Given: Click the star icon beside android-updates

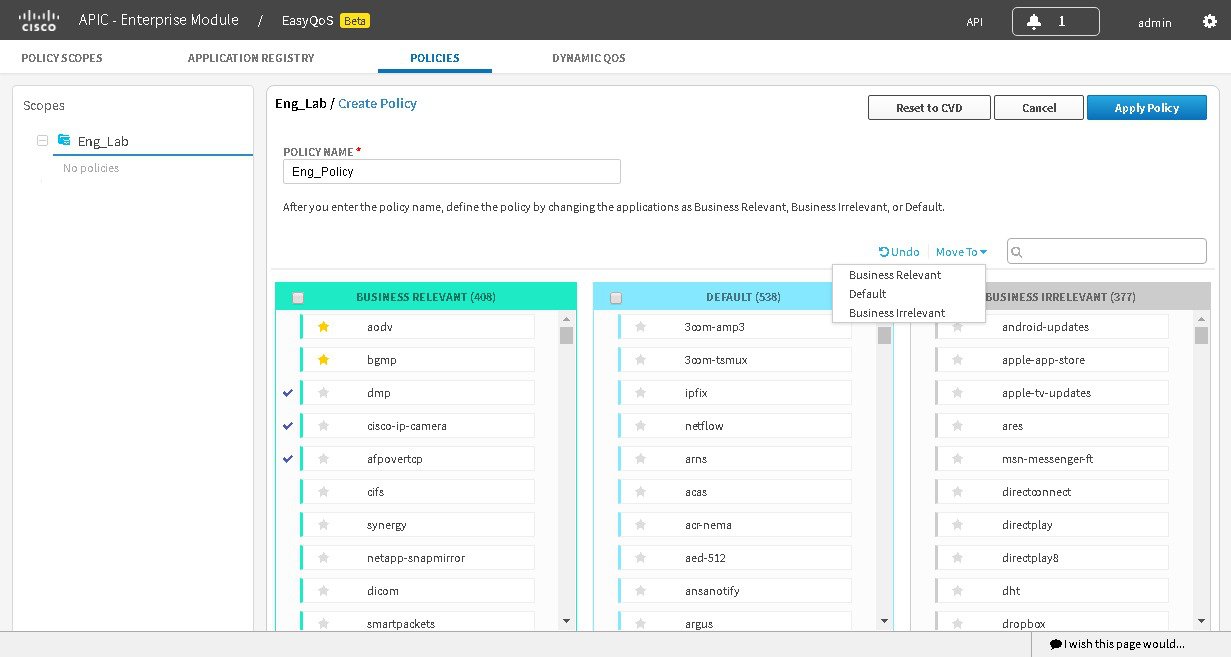Looking at the screenshot, I should click(x=959, y=326).
